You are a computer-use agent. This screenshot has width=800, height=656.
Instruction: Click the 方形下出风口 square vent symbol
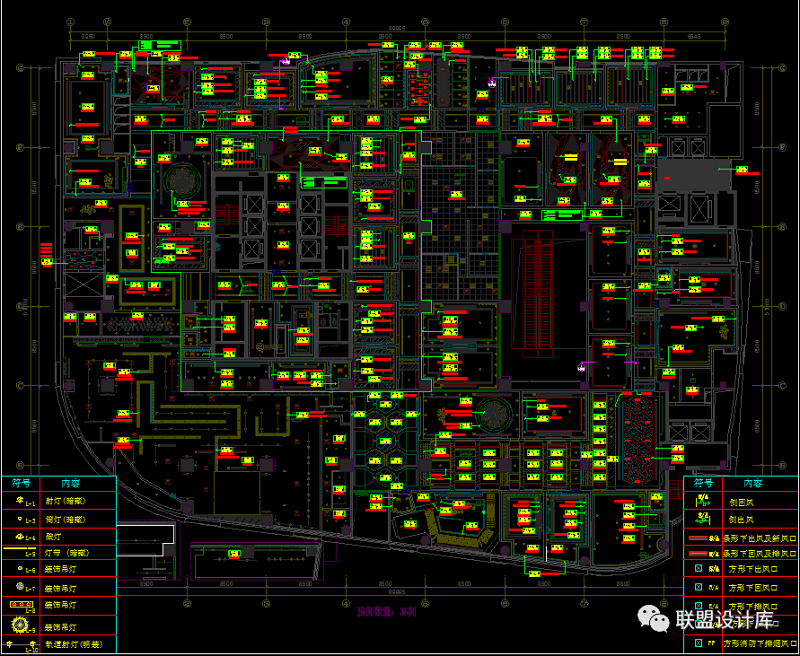[x=698, y=570]
